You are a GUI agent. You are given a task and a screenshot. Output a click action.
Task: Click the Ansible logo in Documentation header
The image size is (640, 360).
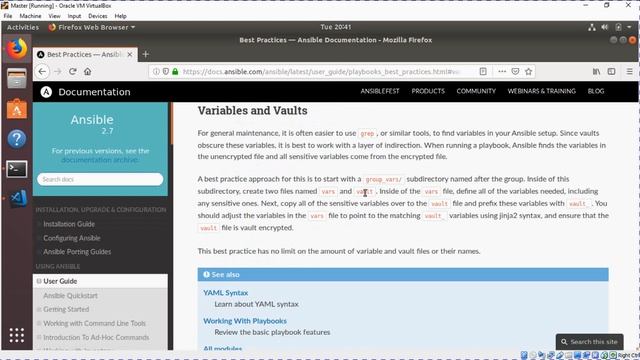[46, 92]
